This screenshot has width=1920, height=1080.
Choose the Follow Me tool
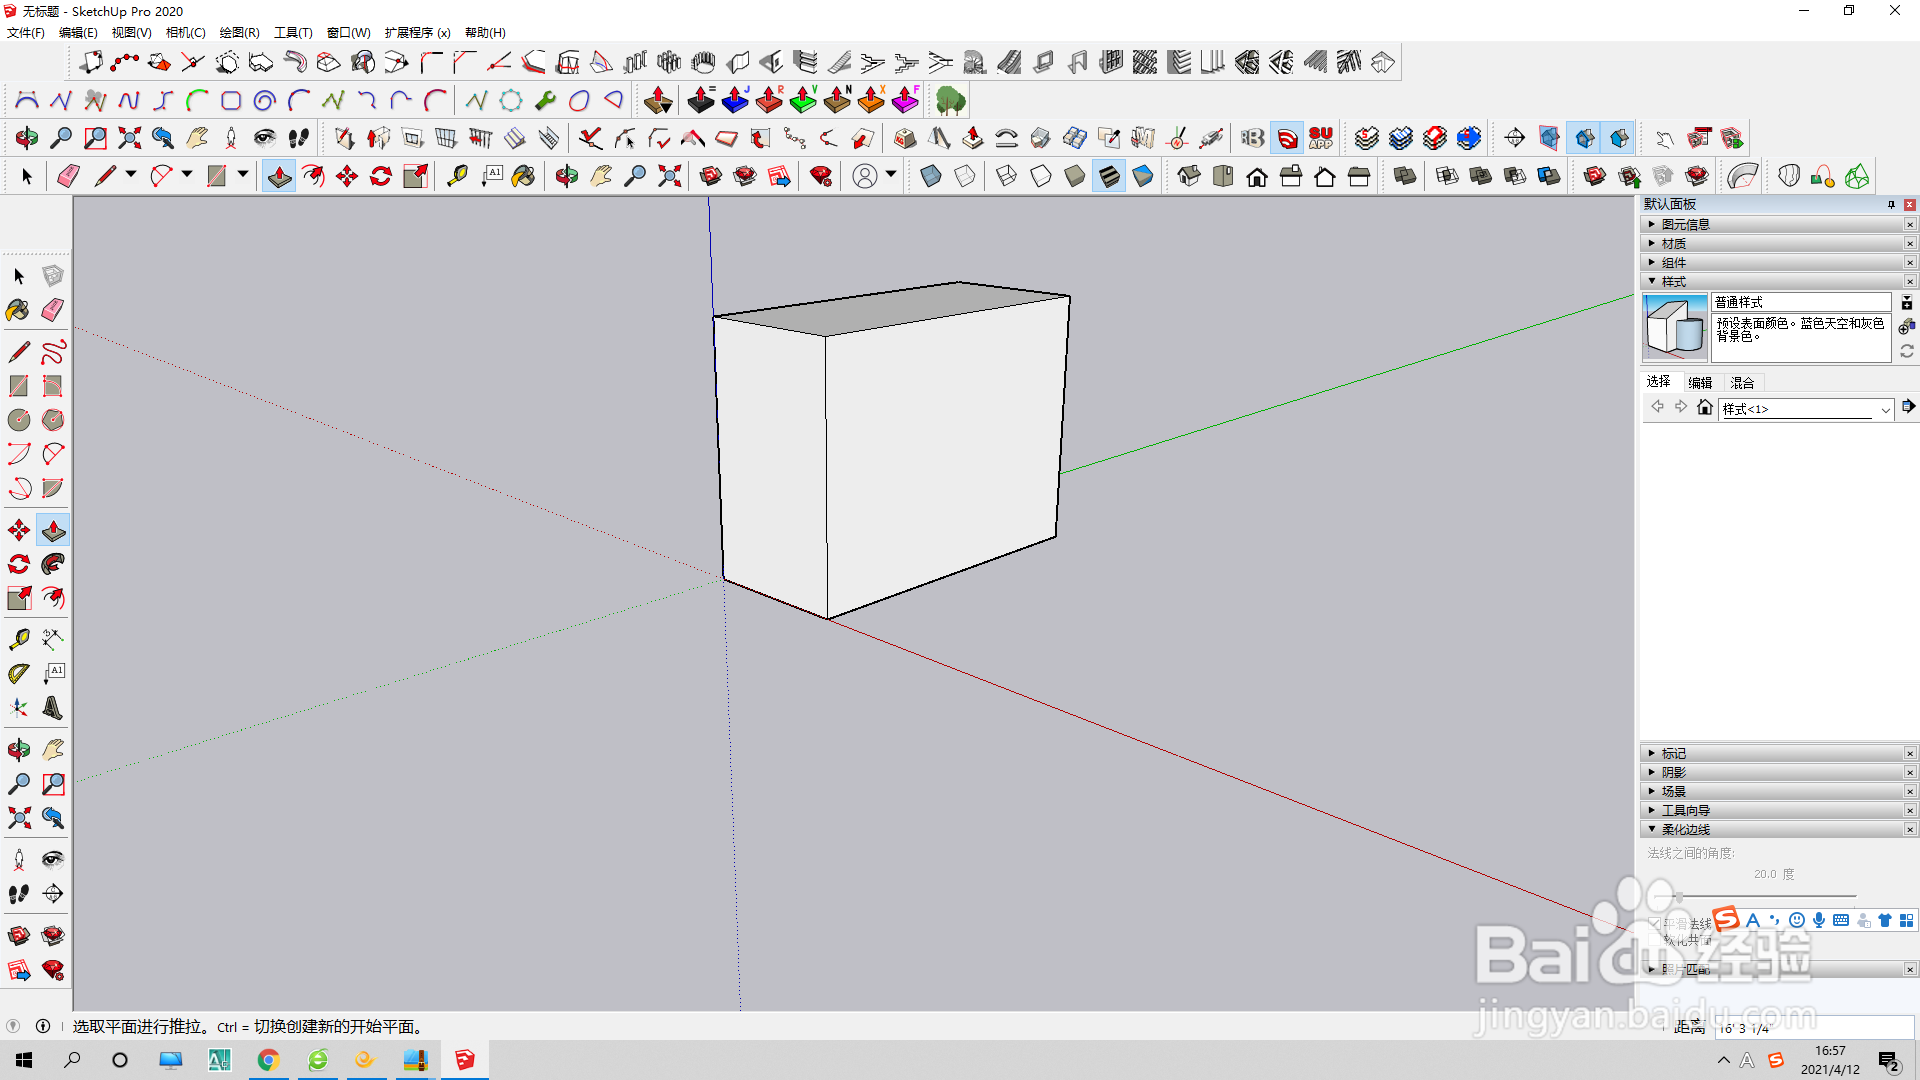[x=53, y=564]
